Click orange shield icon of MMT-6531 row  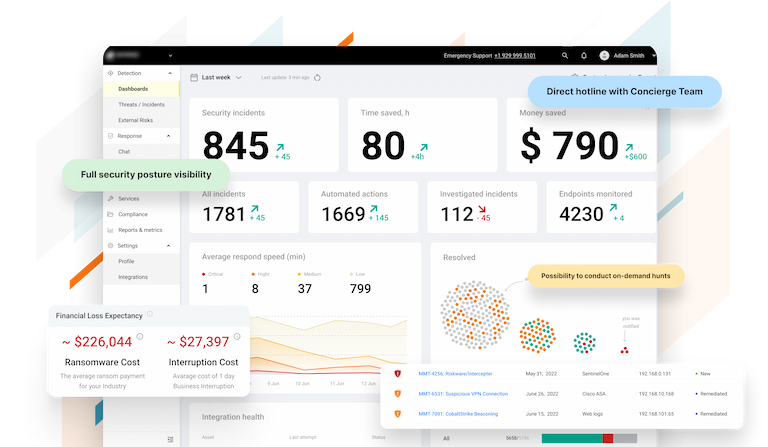point(398,394)
